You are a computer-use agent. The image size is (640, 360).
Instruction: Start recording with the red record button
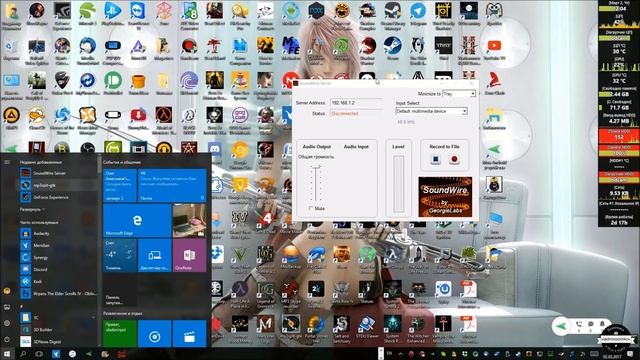(x=454, y=159)
